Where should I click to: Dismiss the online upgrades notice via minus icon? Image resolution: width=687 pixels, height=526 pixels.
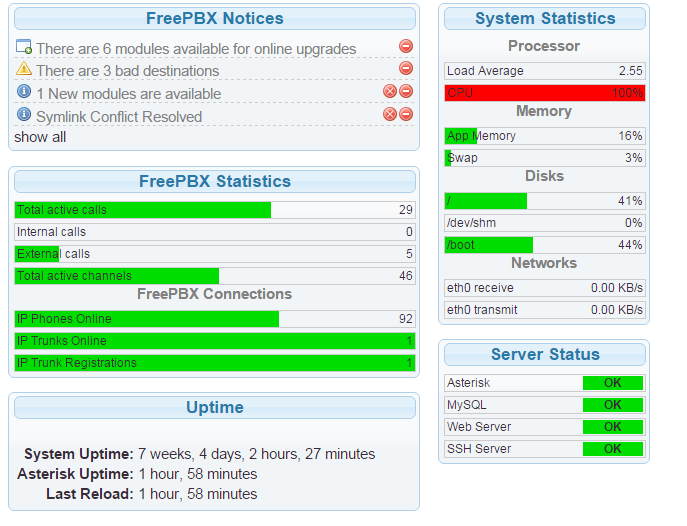click(x=406, y=46)
